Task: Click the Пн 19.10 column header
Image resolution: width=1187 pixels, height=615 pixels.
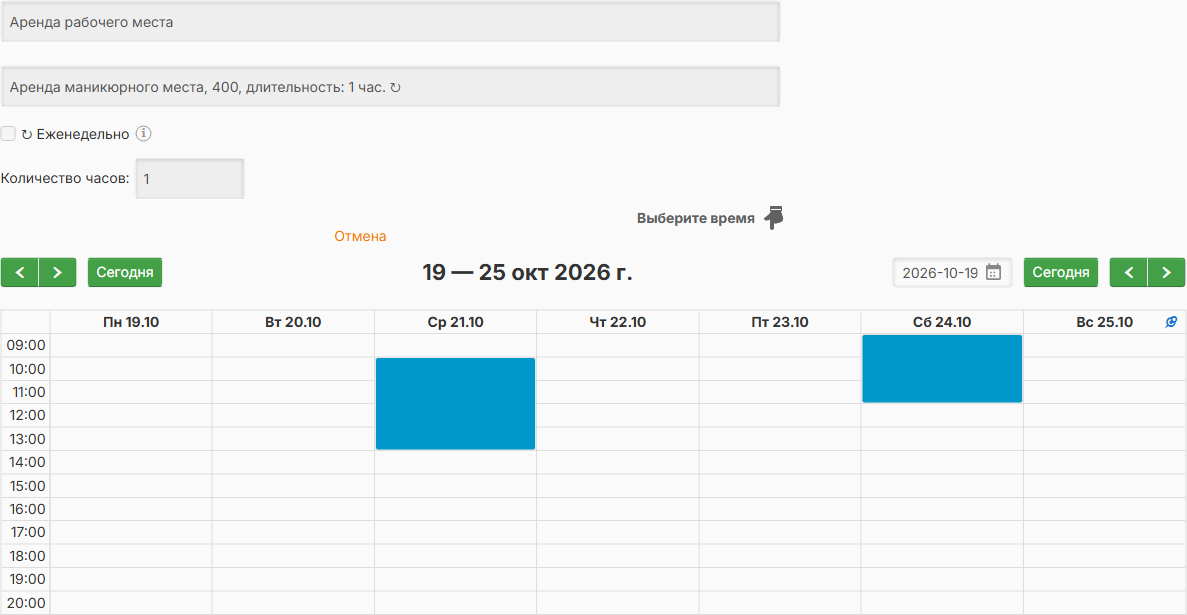Action: tap(131, 322)
